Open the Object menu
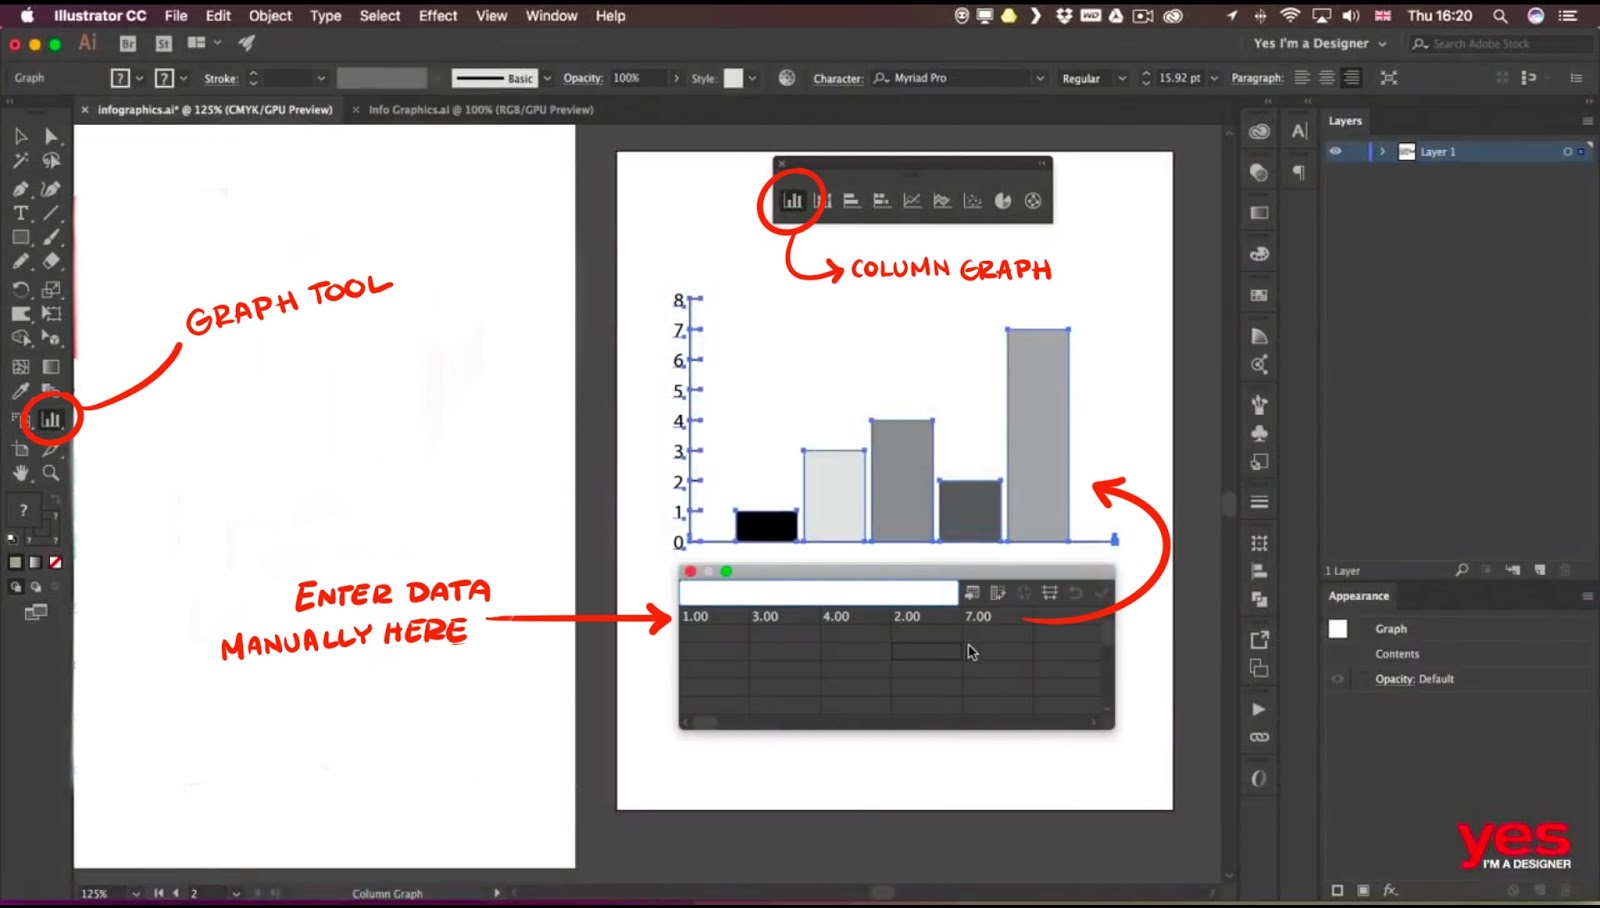 click(268, 15)
